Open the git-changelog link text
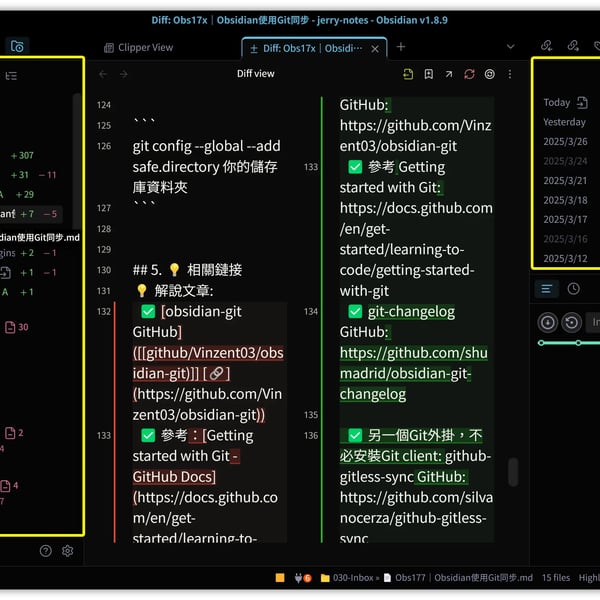Viewport: 600px width, 600px height. coord(411,312)
